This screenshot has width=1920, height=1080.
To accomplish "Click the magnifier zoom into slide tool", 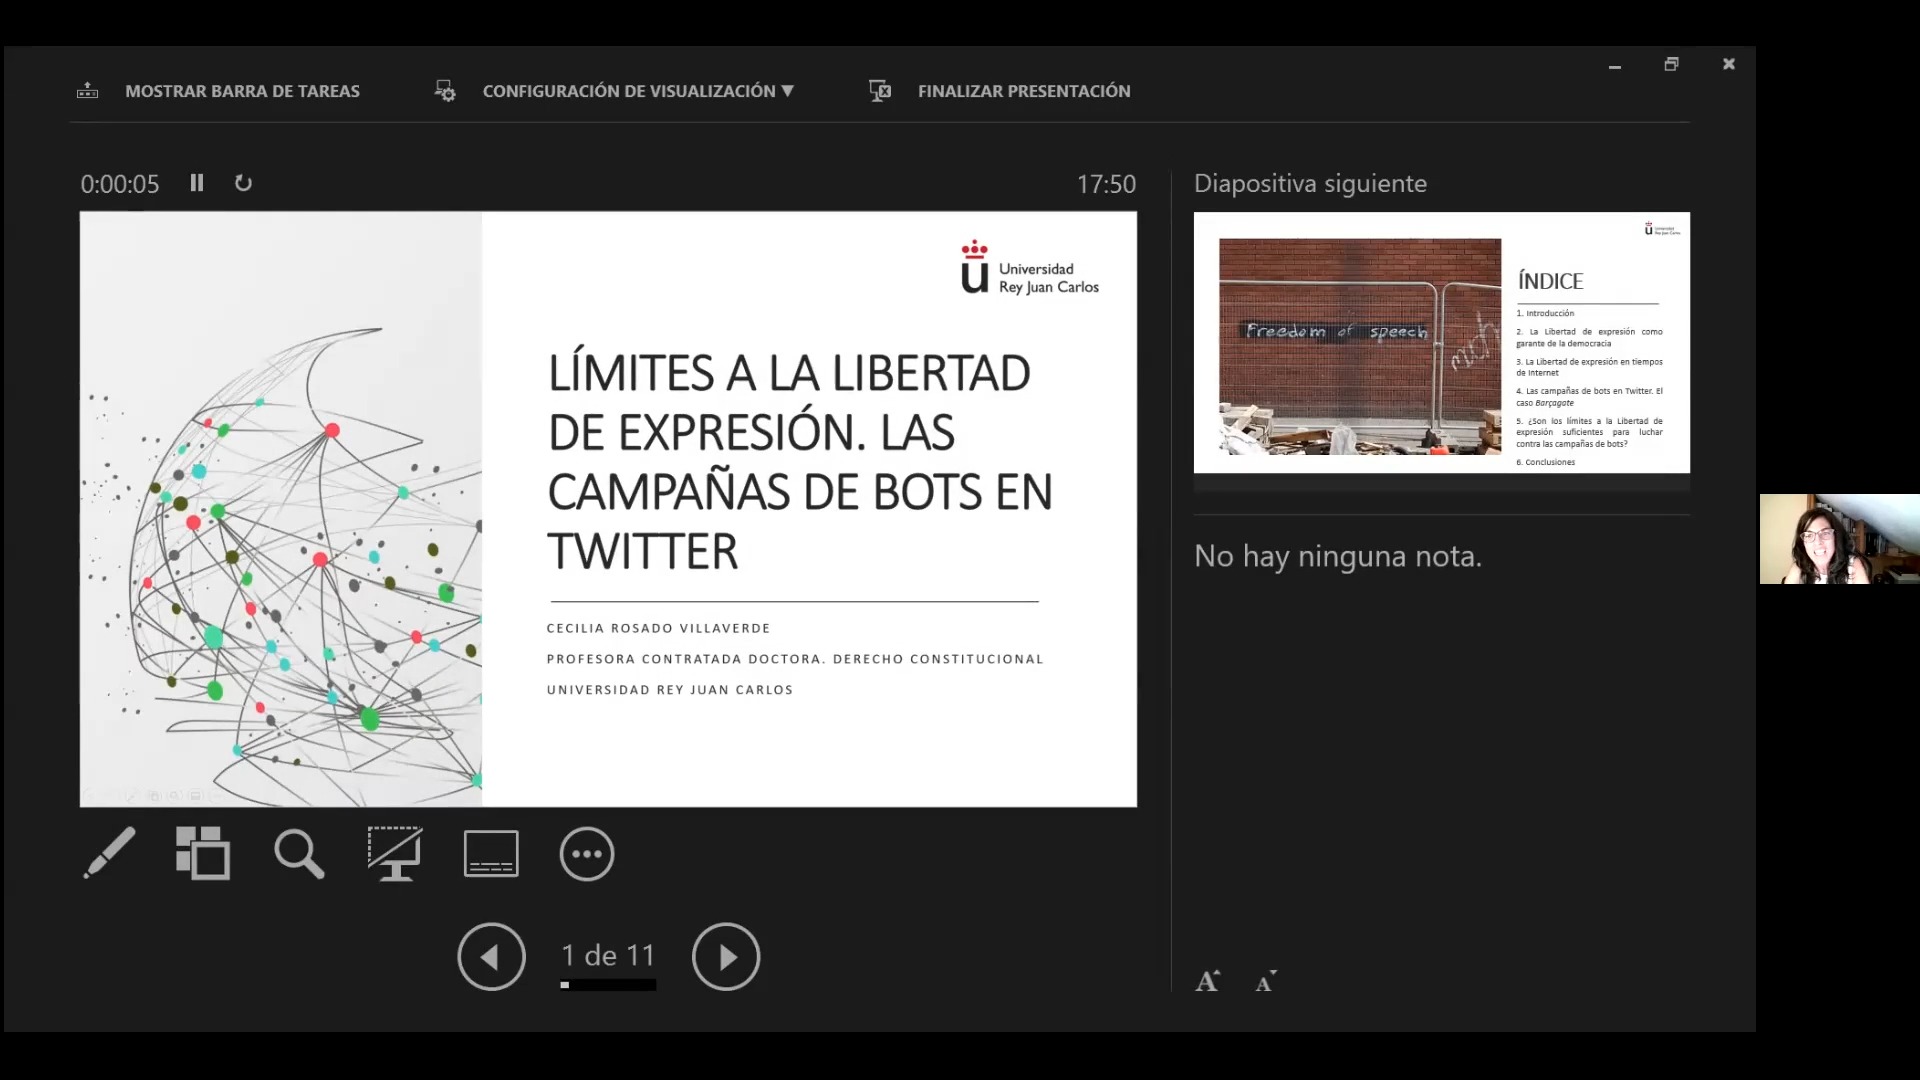I will tap(299, 853).
